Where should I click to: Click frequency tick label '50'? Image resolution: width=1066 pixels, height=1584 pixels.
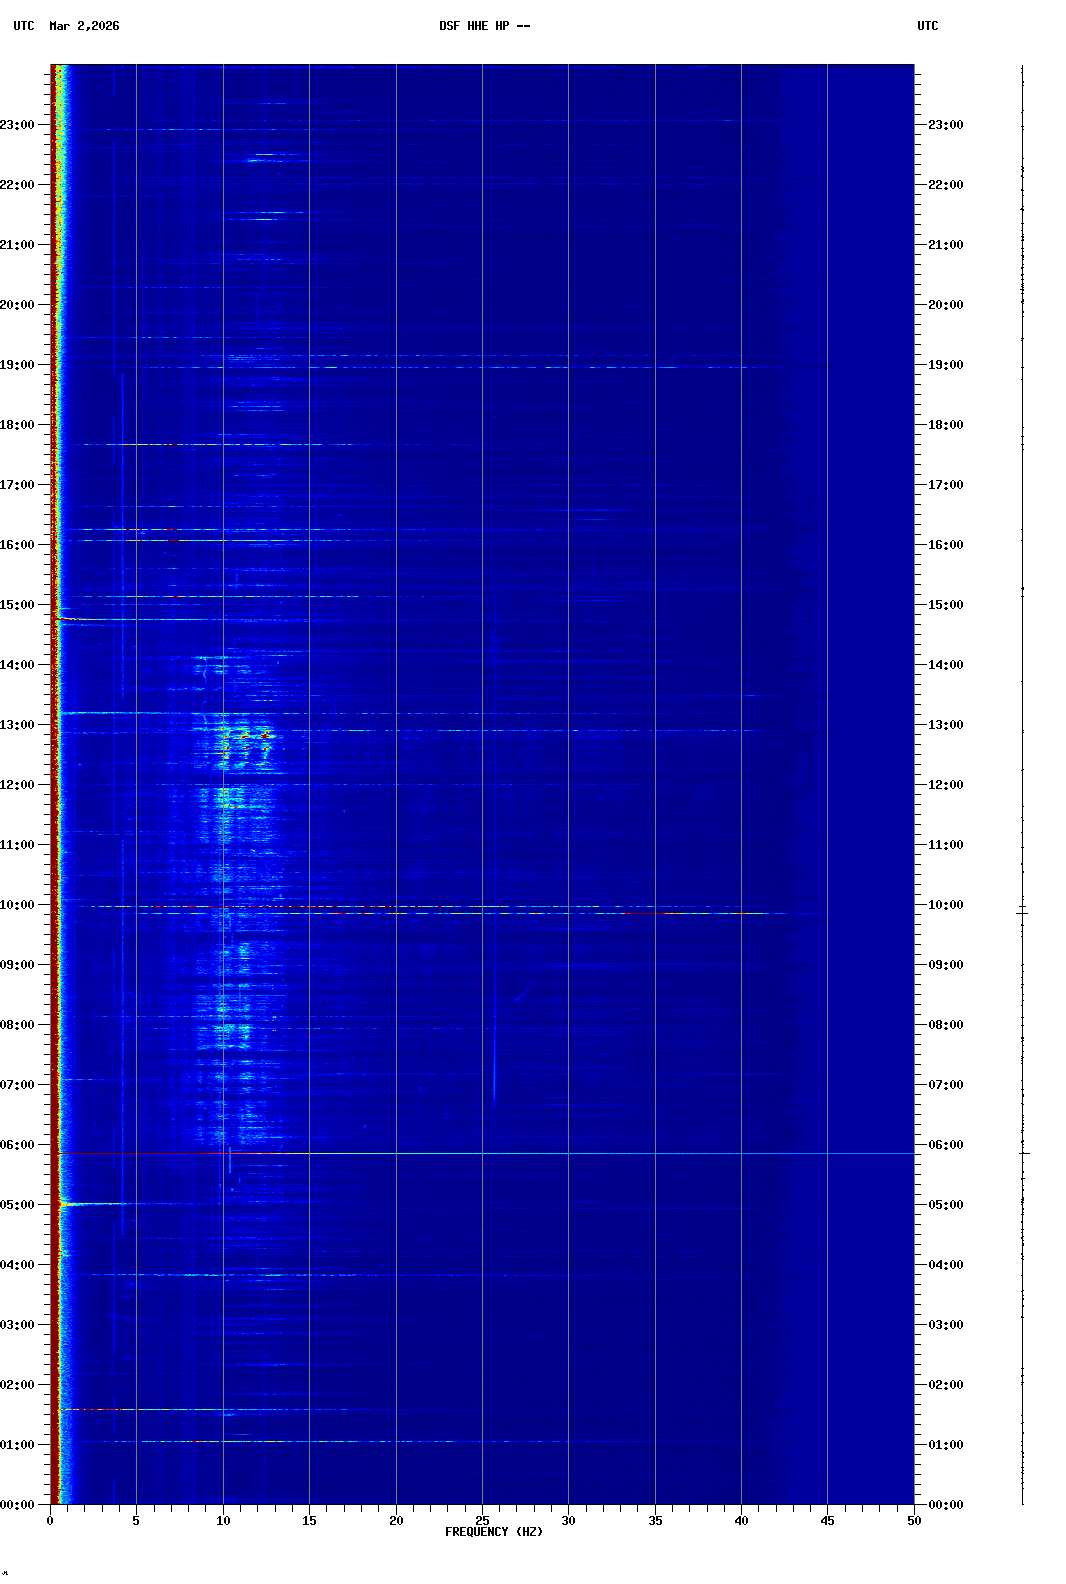coord(914,1521)
